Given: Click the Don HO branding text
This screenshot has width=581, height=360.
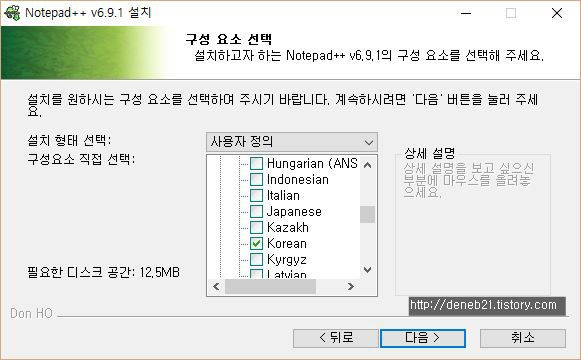Looking at the screenshot, I should coord(31,313).
